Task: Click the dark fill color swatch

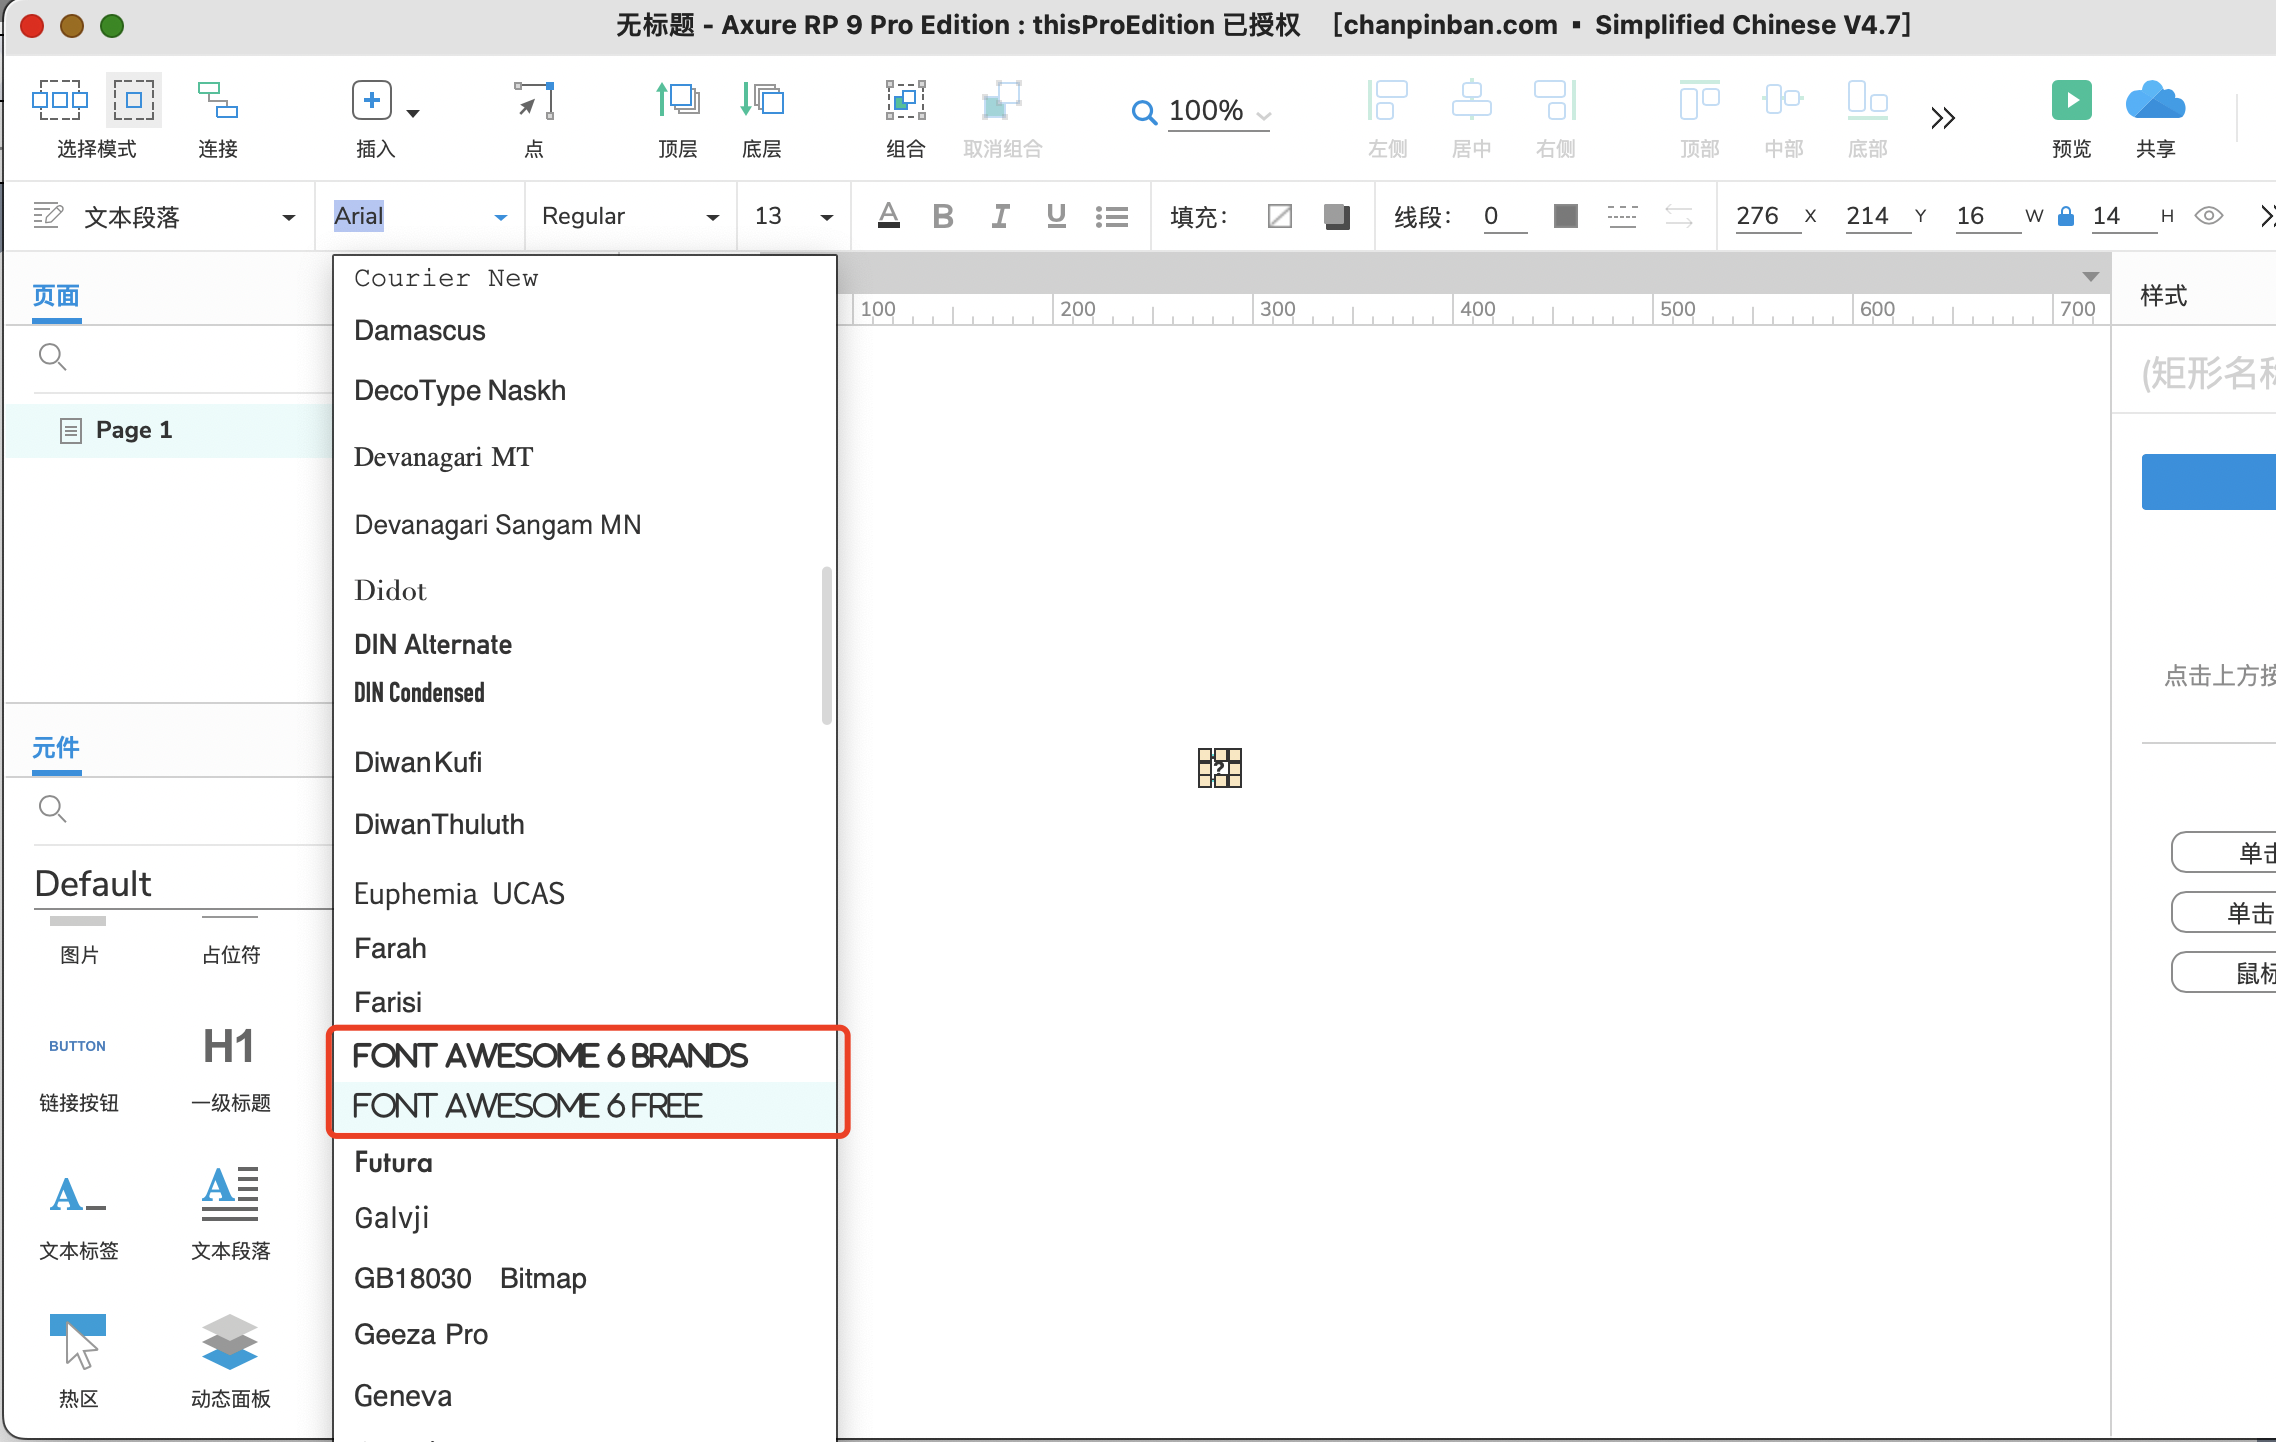Action: [1335, 216]
